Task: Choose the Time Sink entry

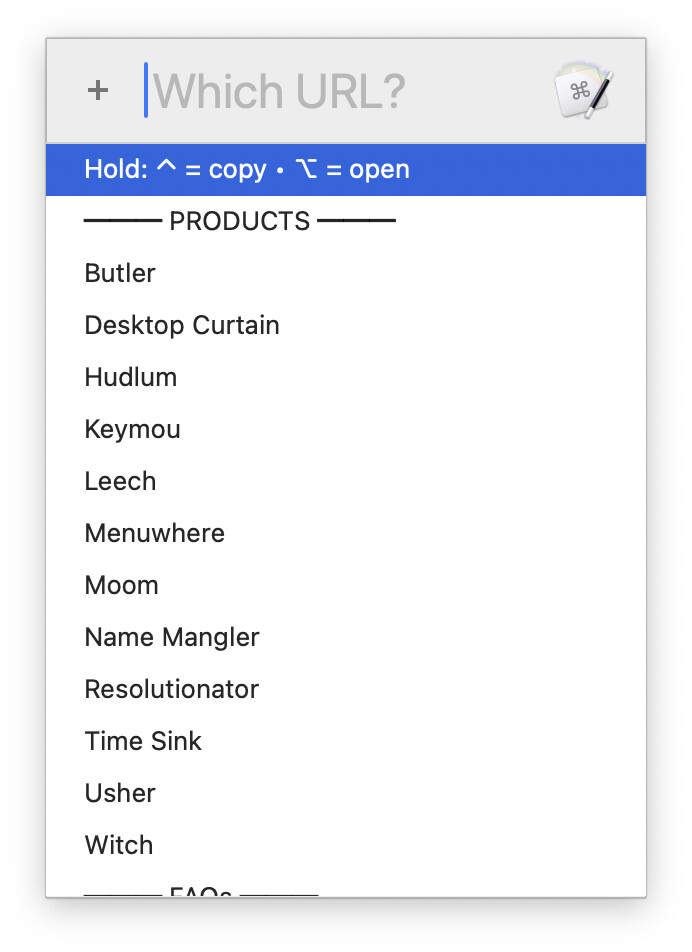Action: point(143,741)
